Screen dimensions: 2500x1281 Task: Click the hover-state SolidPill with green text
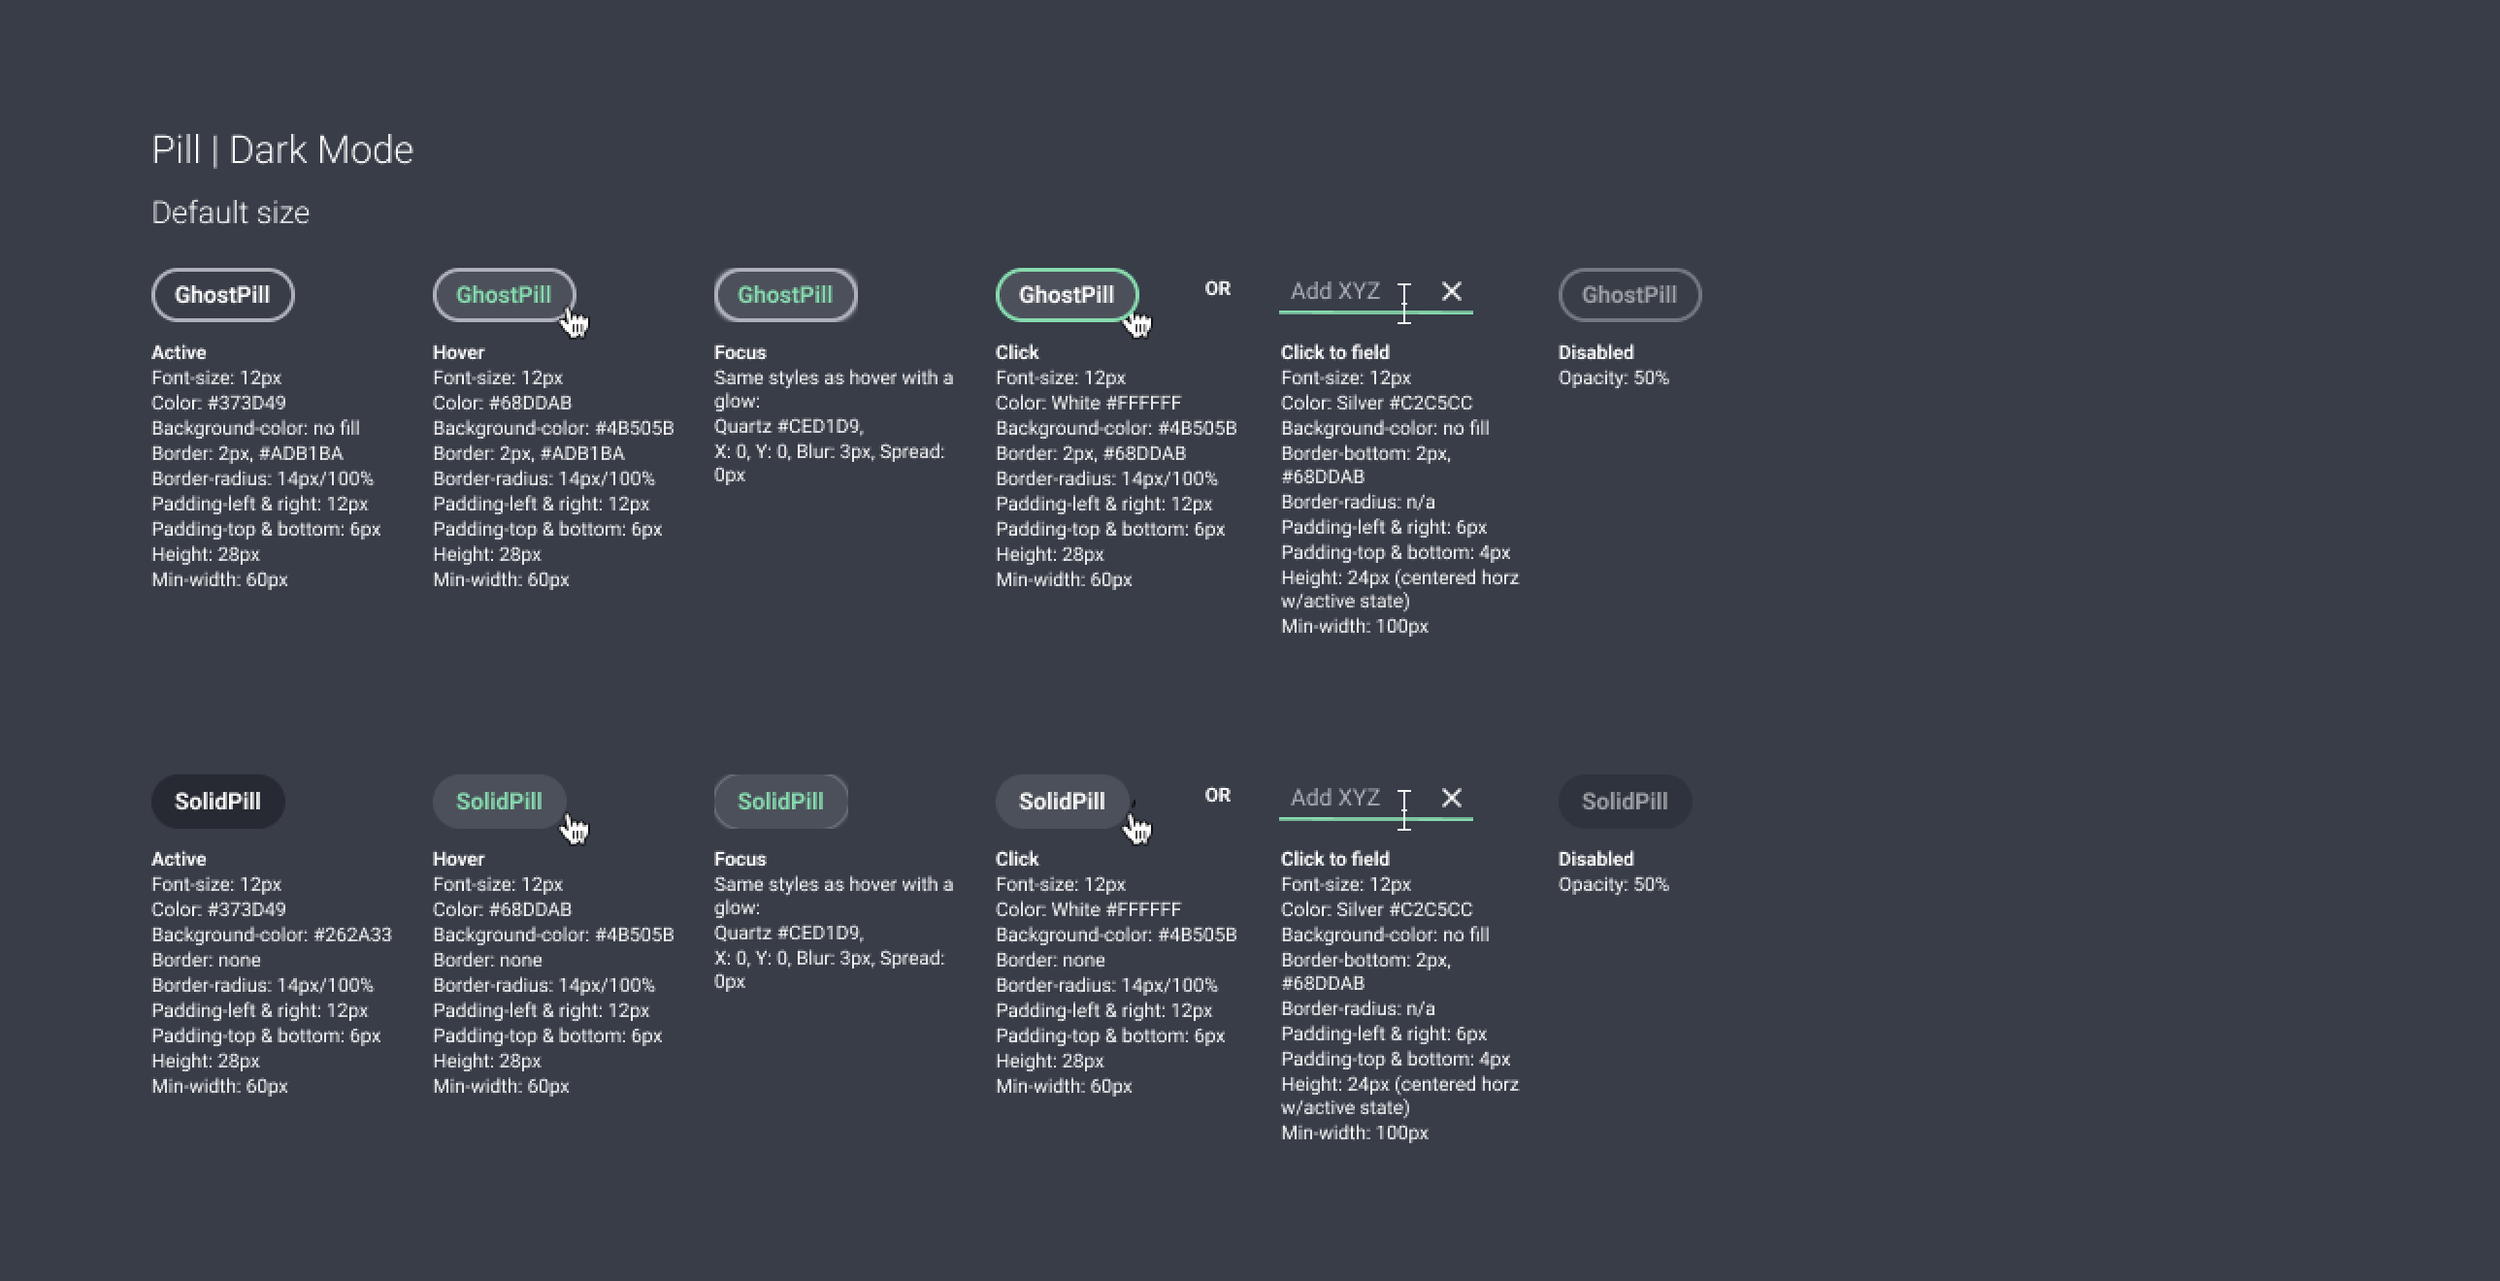(x=498, y=801)
